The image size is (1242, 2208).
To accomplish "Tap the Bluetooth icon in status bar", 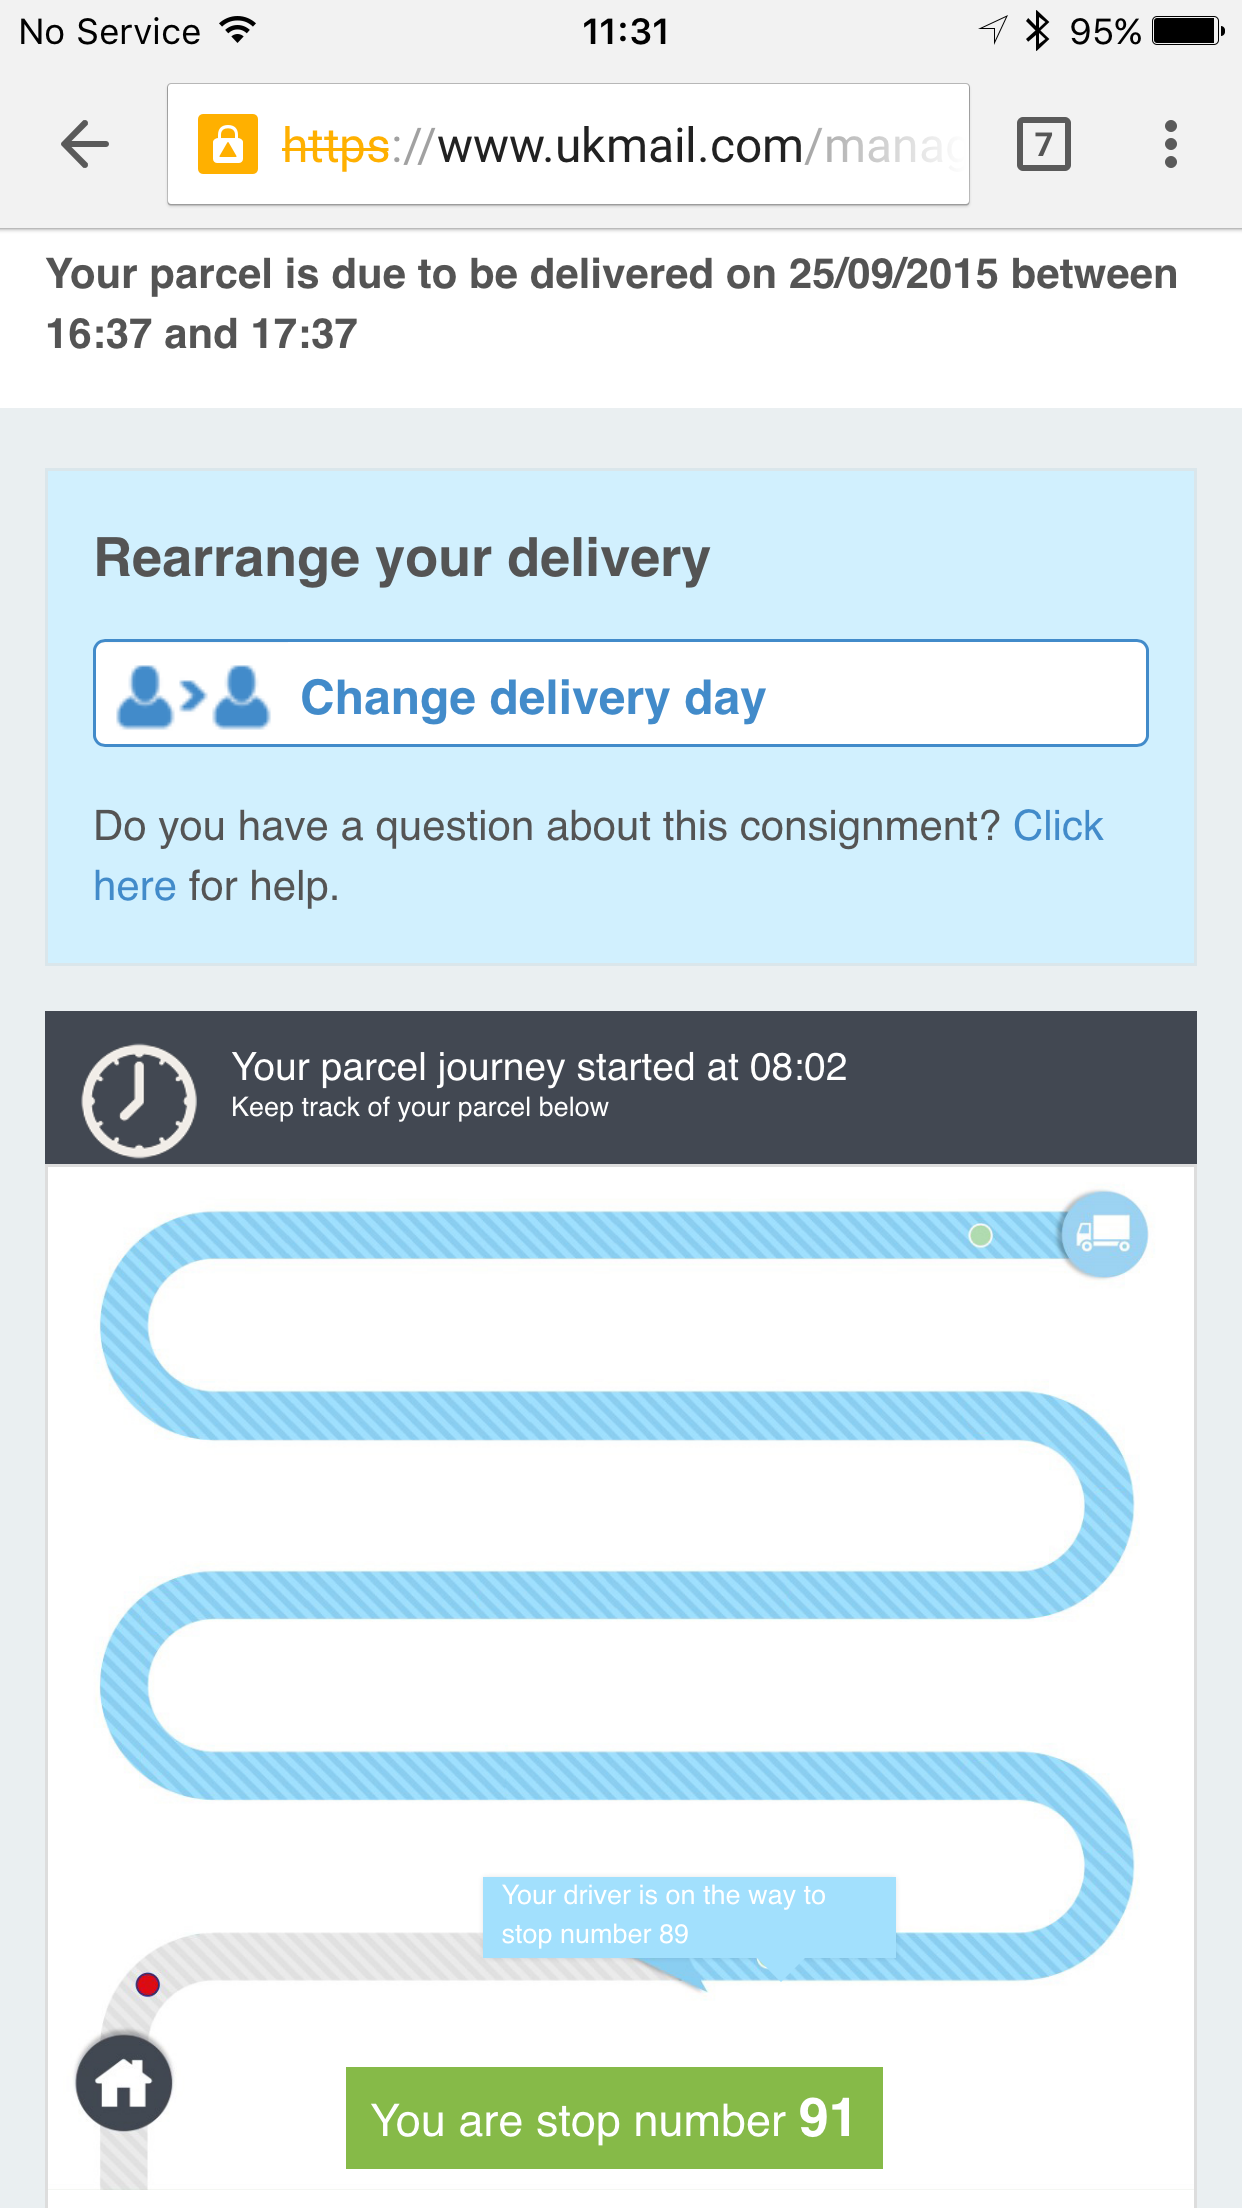I will tap(1038, 31).
